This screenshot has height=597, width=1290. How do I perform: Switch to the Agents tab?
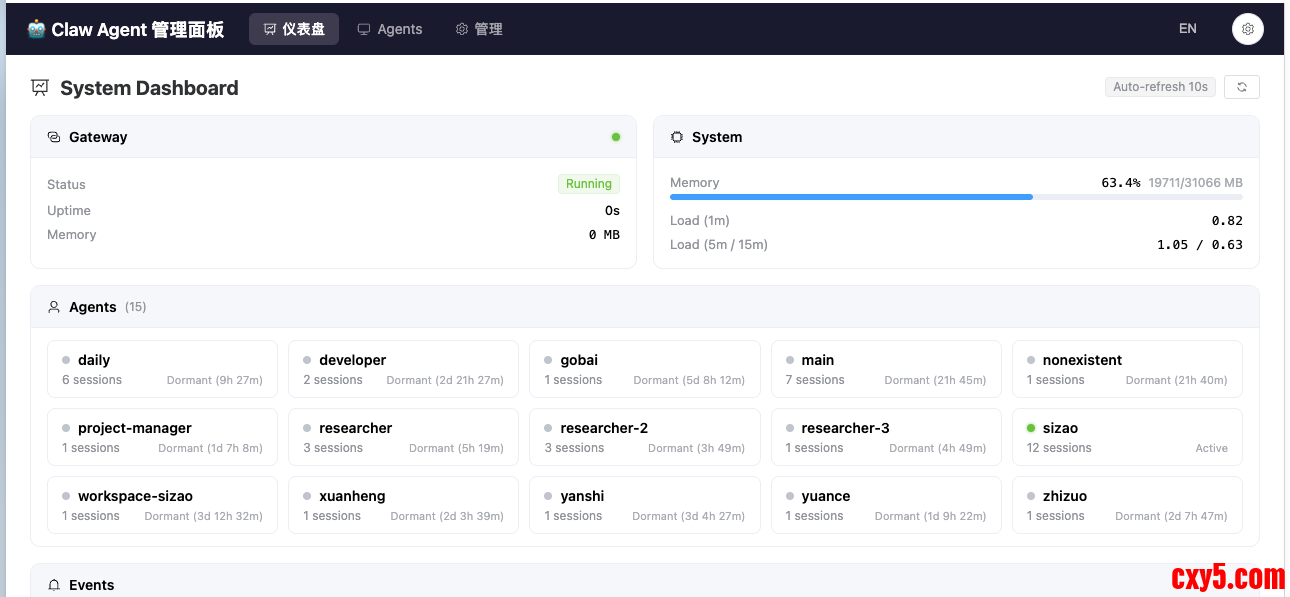pos(390,29)
